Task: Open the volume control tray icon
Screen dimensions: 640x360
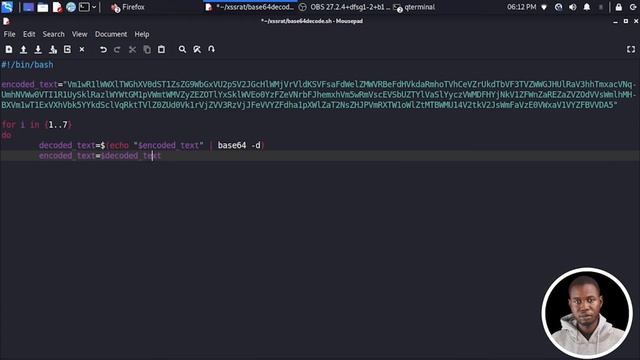Action: tap(573, 7)
